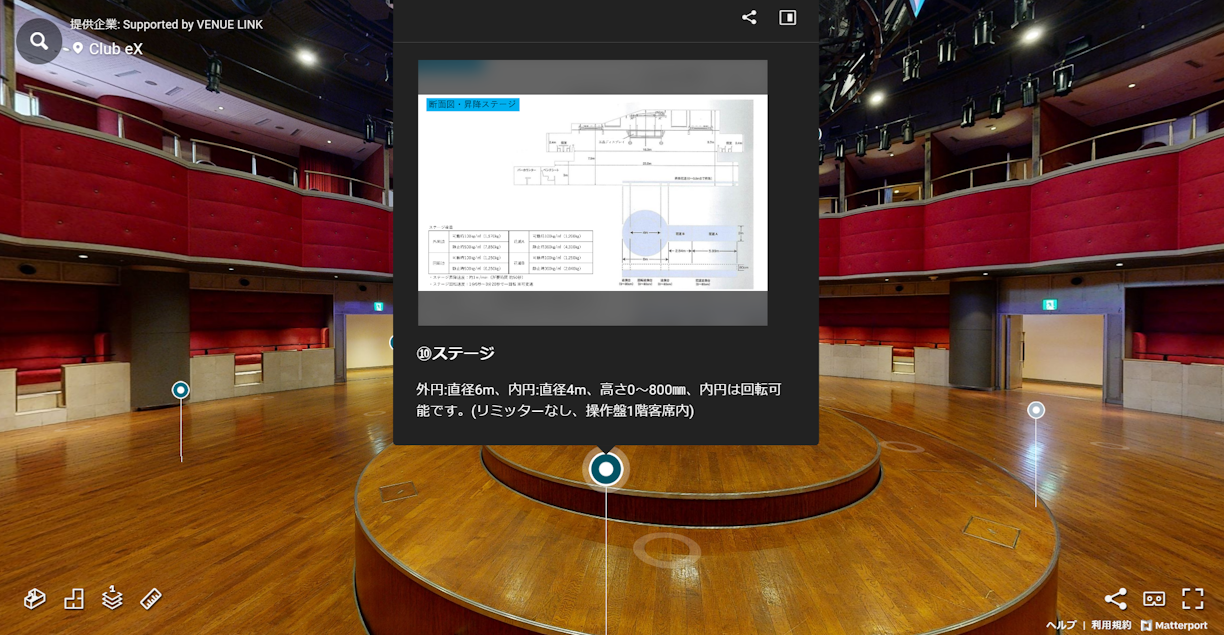Open the search magnifier button

tap(39, 41)
